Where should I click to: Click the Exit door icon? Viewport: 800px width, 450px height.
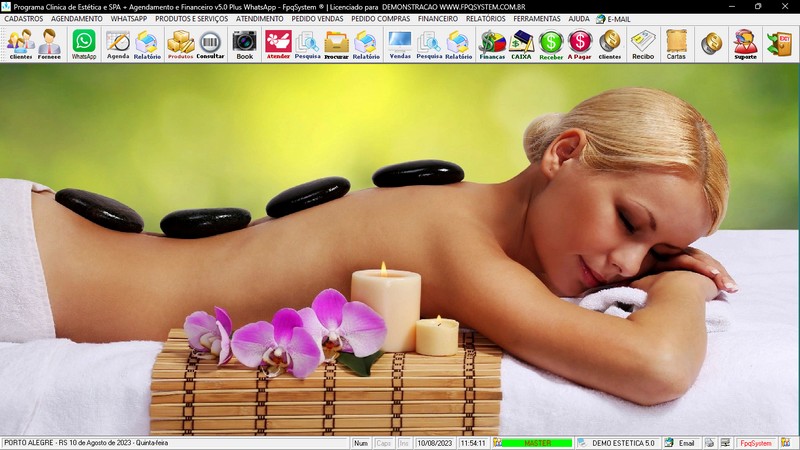[x=780, y=44]
